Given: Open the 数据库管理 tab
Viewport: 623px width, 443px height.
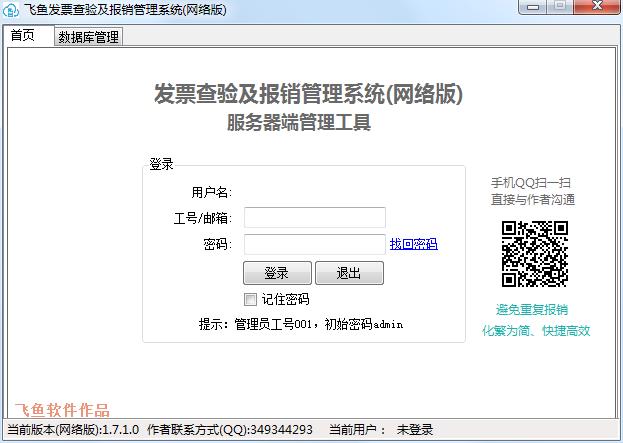Looking at the screenshot, I should [x=88, y=37].
